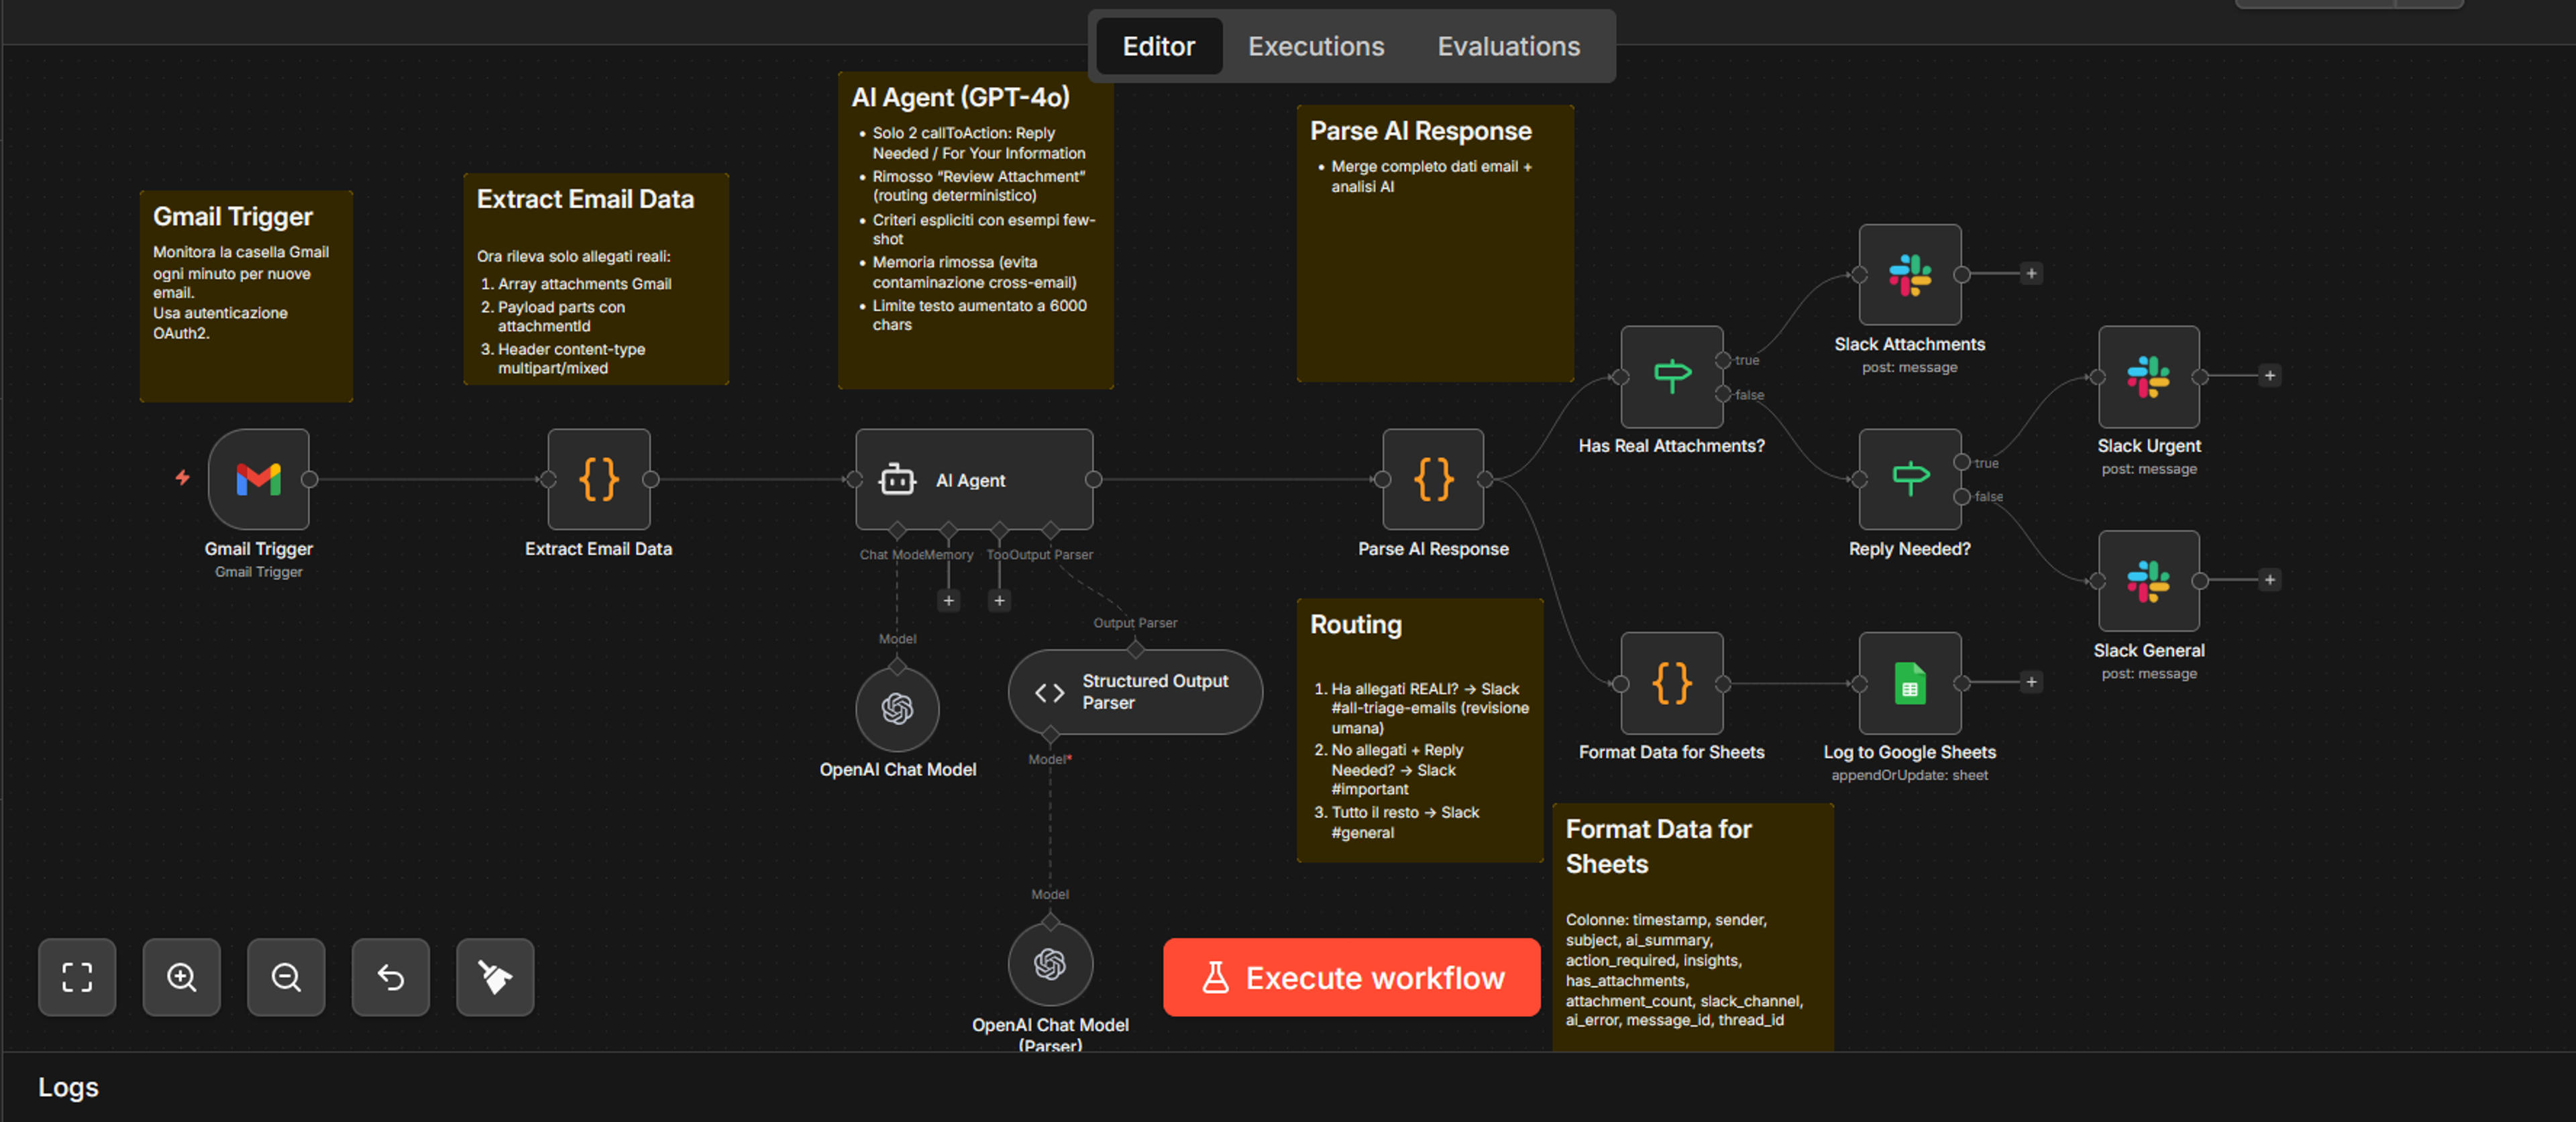Expand the Logs panel
This screenshot has width=2576, height=1122.
68,1087
